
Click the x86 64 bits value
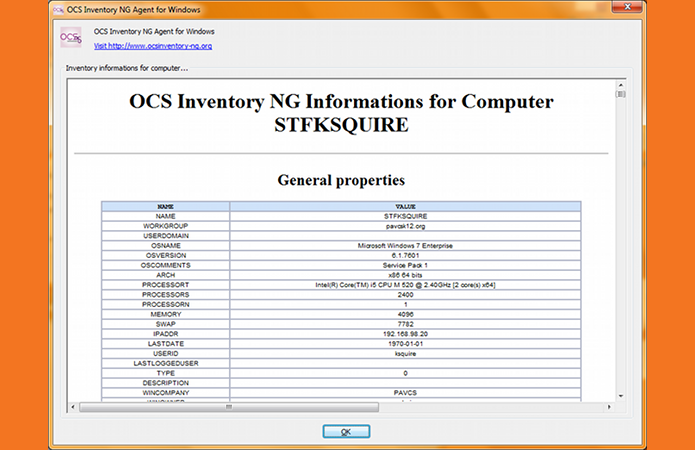coord(405,275)
